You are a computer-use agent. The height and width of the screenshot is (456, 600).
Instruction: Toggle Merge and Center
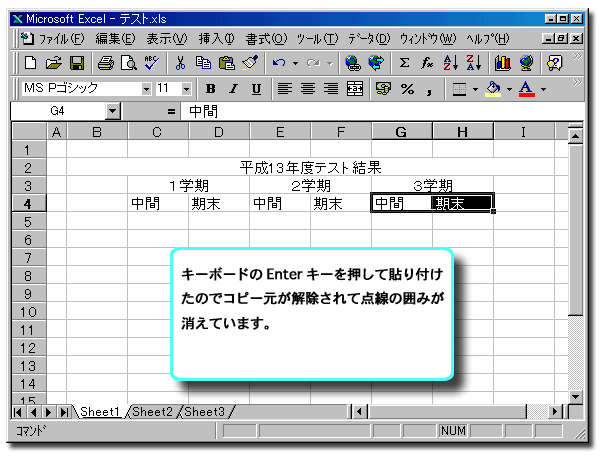click(x=355, y=89)
